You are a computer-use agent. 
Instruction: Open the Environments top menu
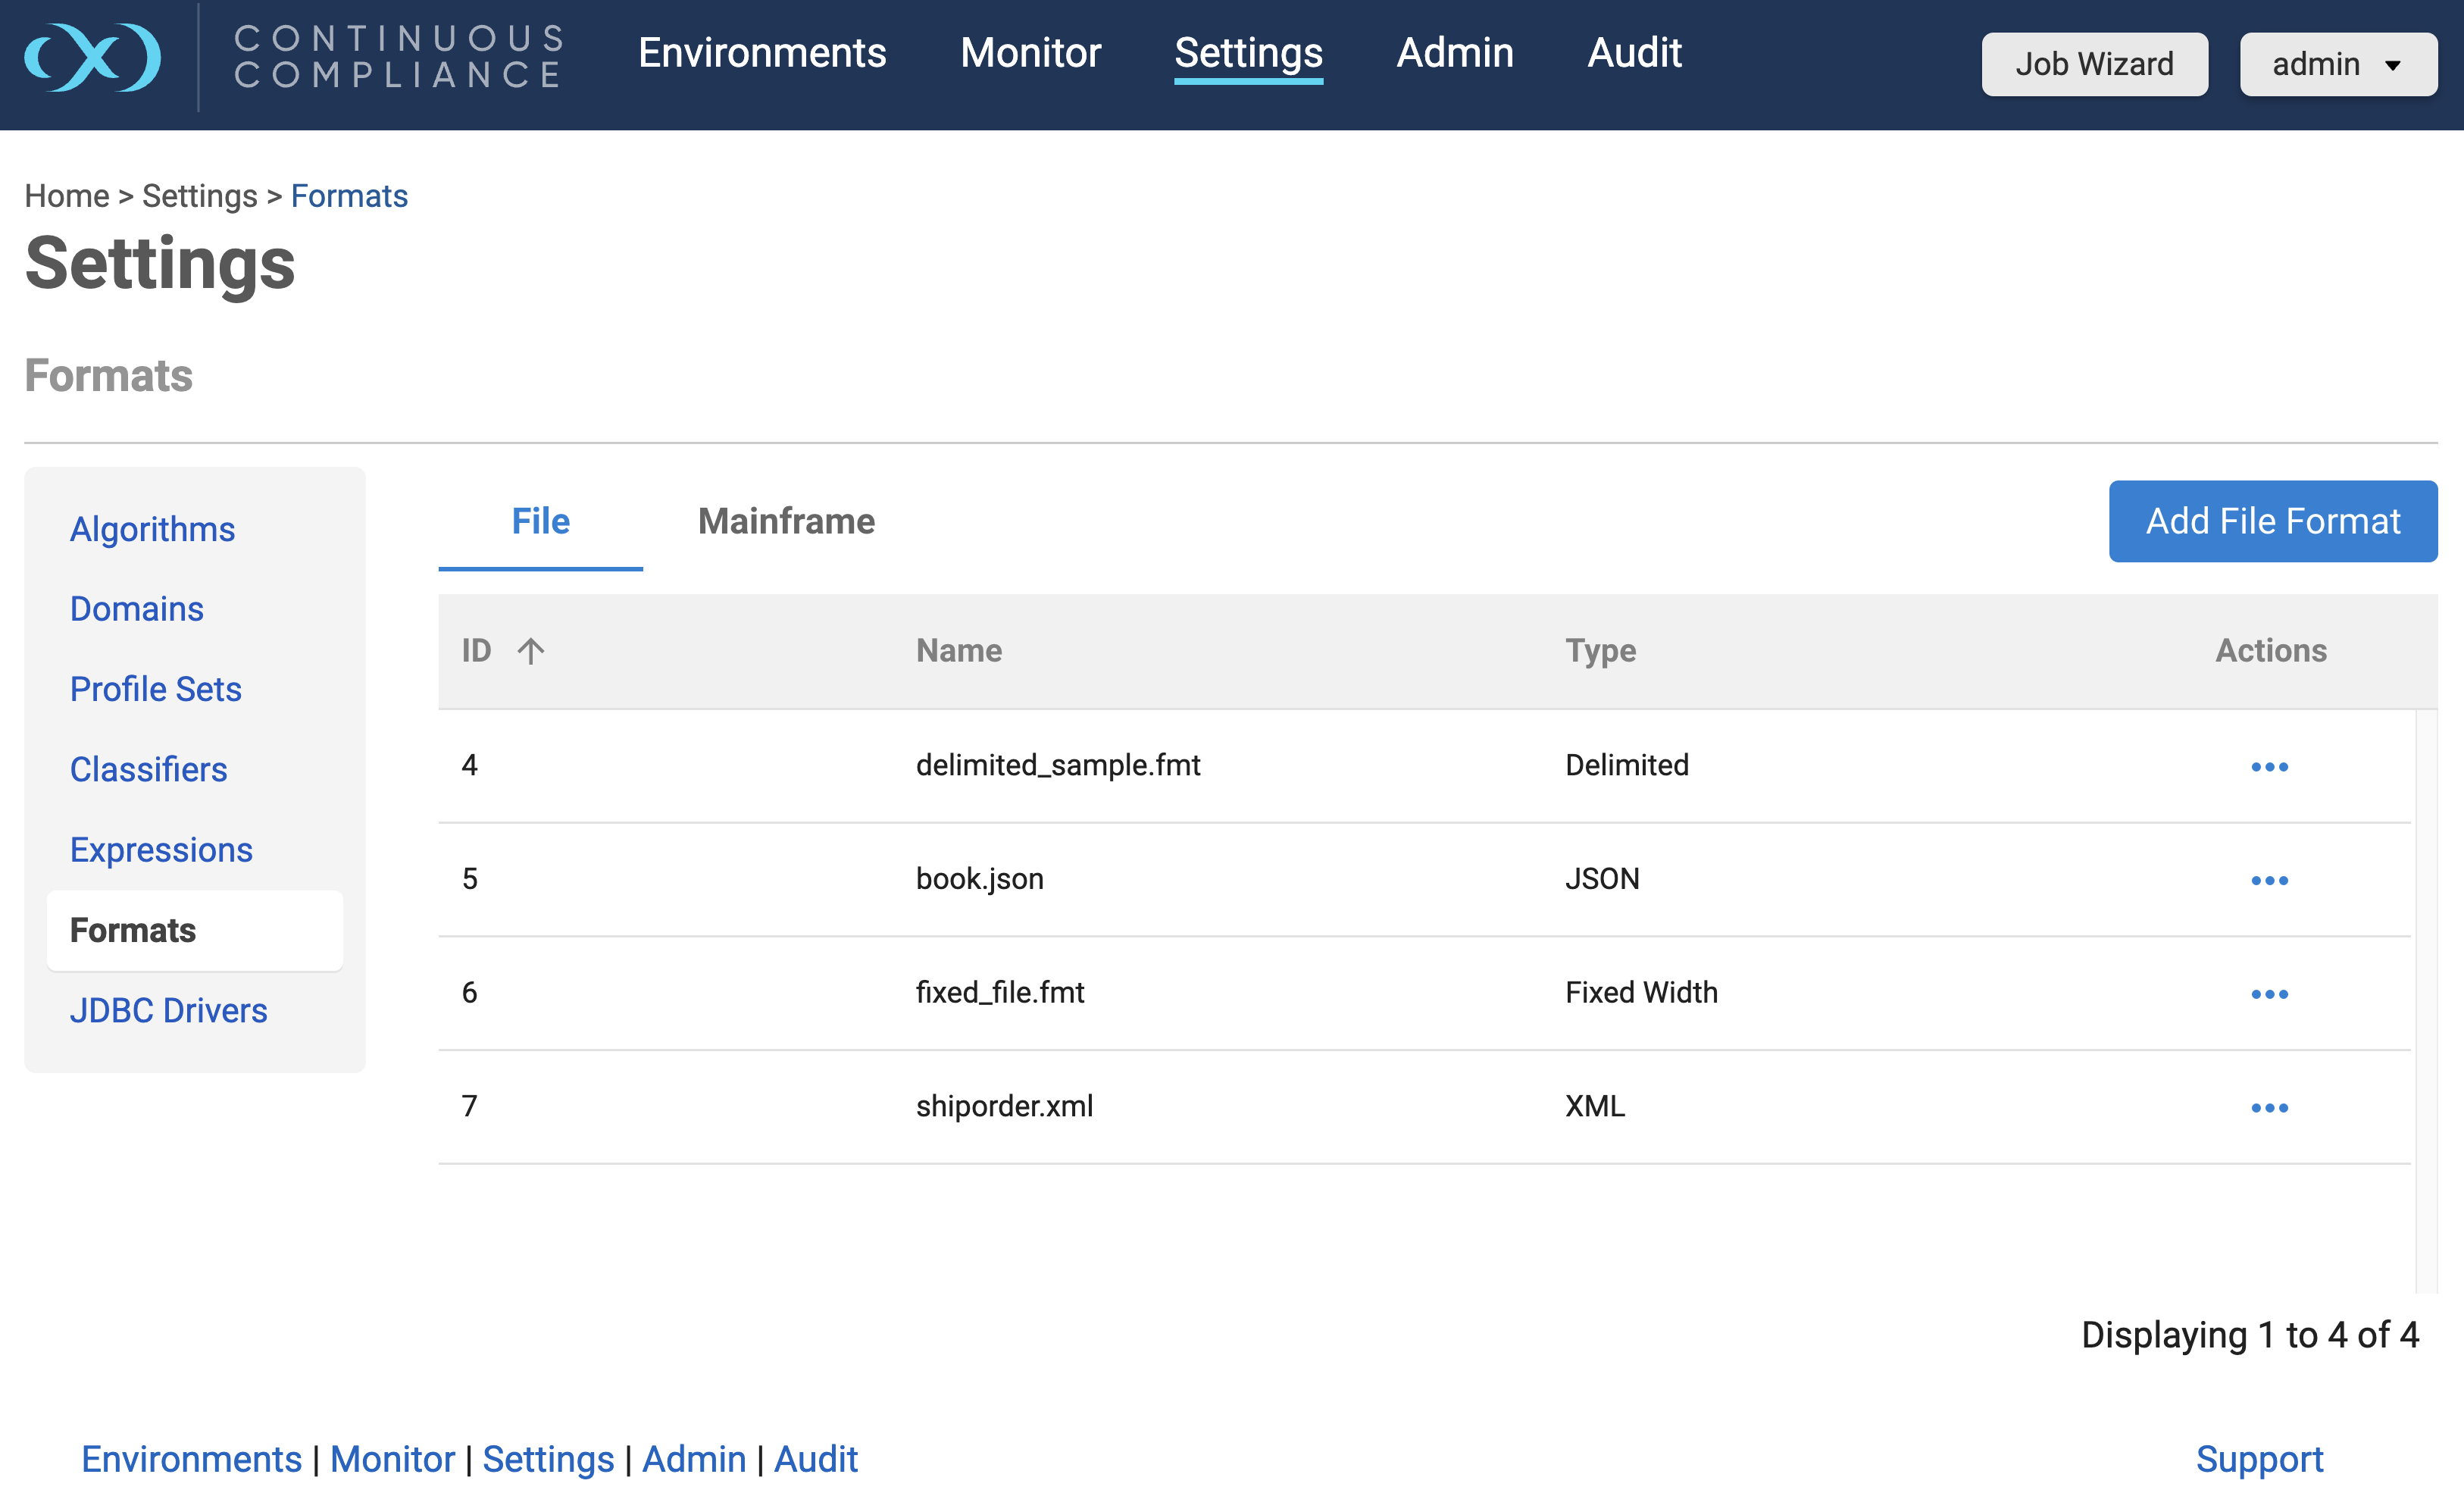click(x=762, y=52)
